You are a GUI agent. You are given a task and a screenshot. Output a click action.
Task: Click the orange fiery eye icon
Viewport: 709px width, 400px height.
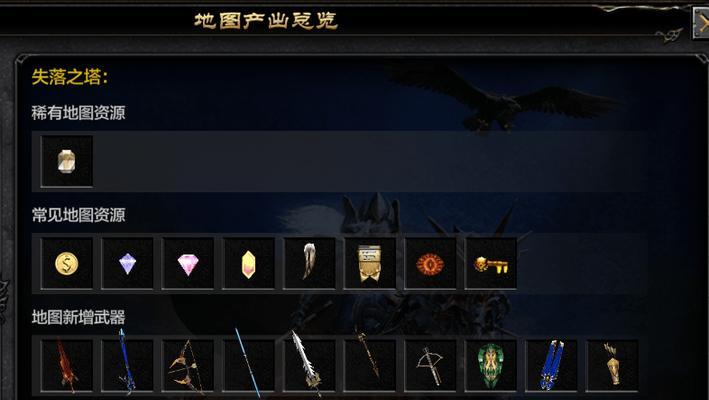(430, 264)
